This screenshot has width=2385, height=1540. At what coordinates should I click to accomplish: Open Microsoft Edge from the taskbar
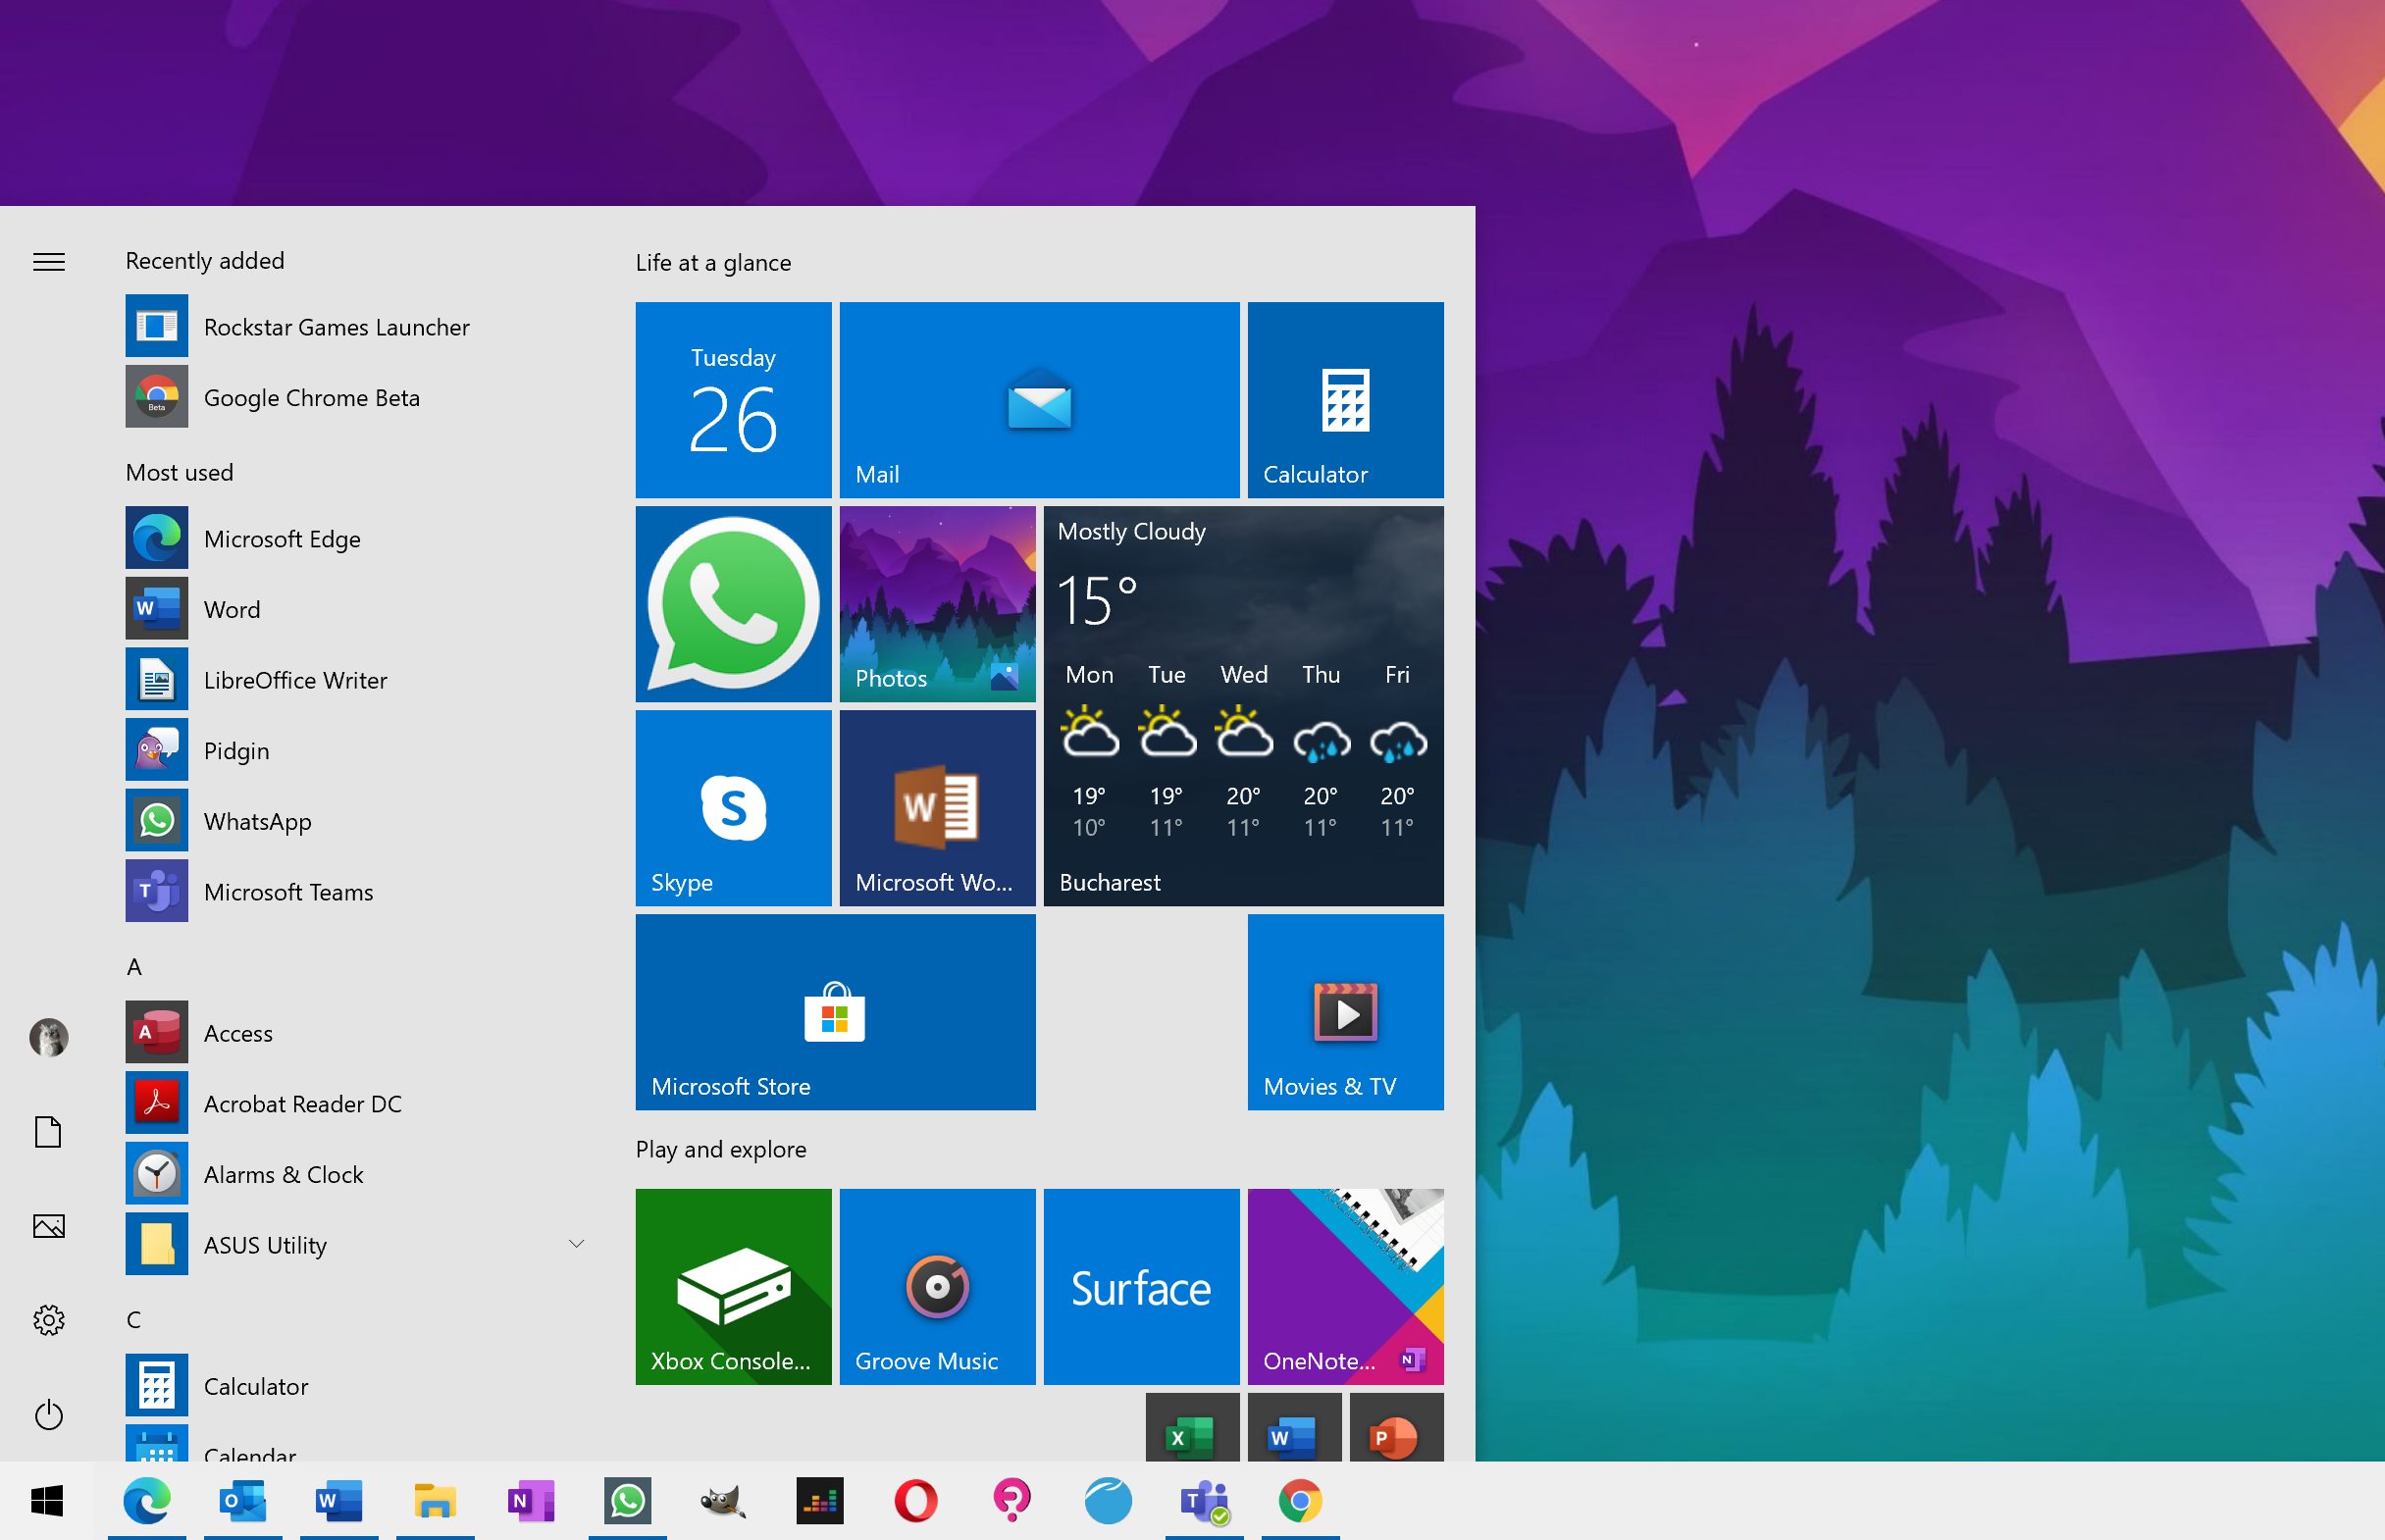147,1501
